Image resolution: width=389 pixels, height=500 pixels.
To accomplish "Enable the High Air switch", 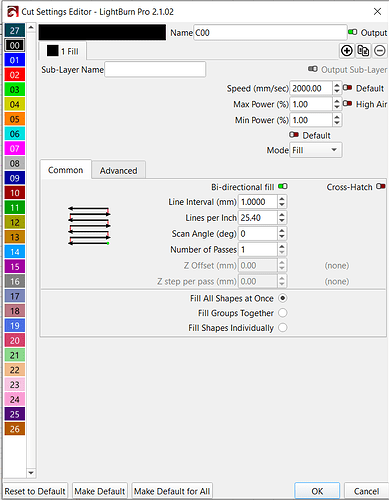I will [x=347, y=103].
